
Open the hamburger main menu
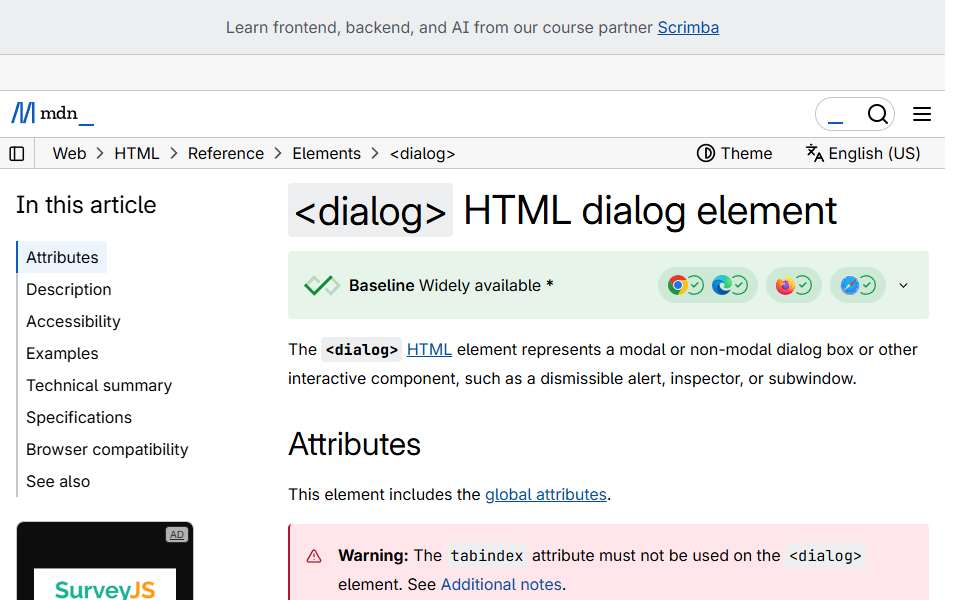click(x=921, y=114)
